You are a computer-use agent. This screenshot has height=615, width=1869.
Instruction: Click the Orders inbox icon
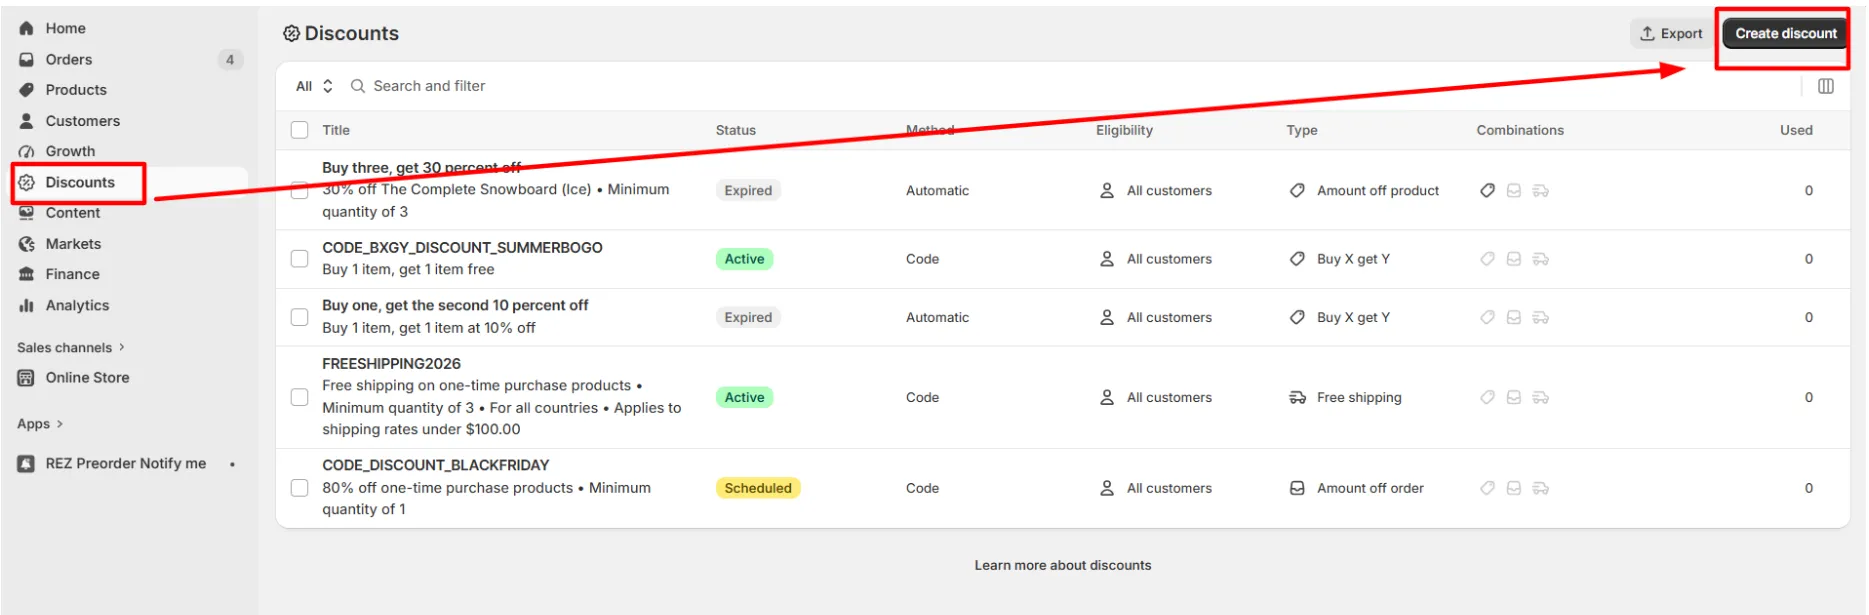27,60
